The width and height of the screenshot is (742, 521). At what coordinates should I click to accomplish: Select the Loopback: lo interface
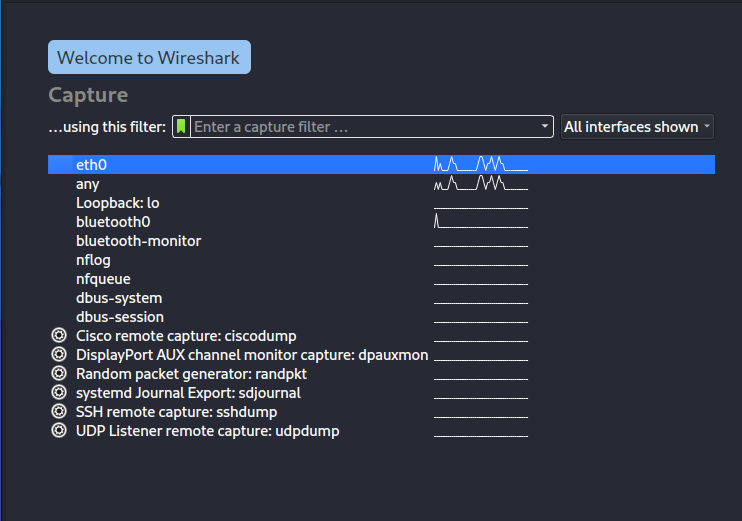click(381, 203)
